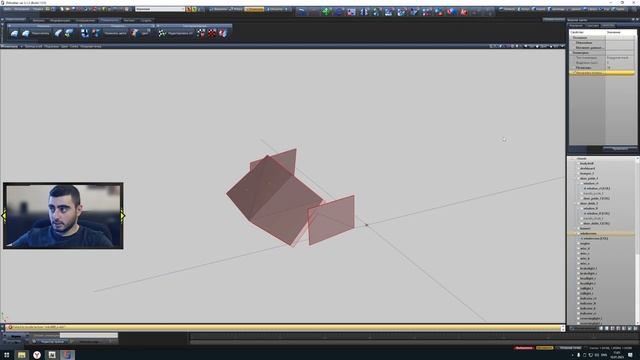640x360 pixels.
Task: Click the blue undo arrow icon
Action: click(x=302, y=12)
